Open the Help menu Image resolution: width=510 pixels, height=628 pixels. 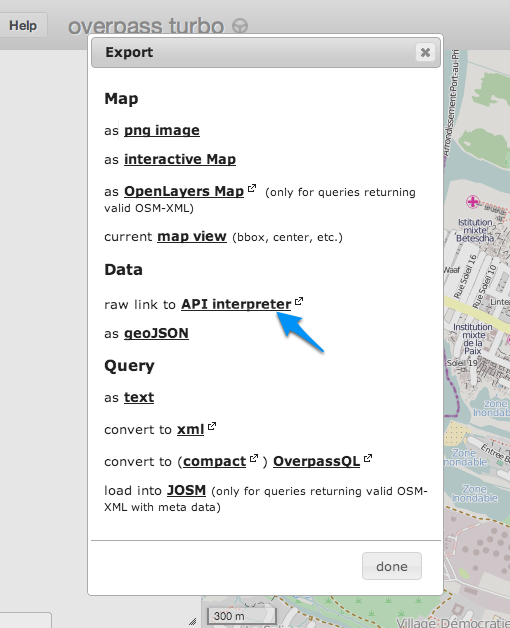pos(23,25)
